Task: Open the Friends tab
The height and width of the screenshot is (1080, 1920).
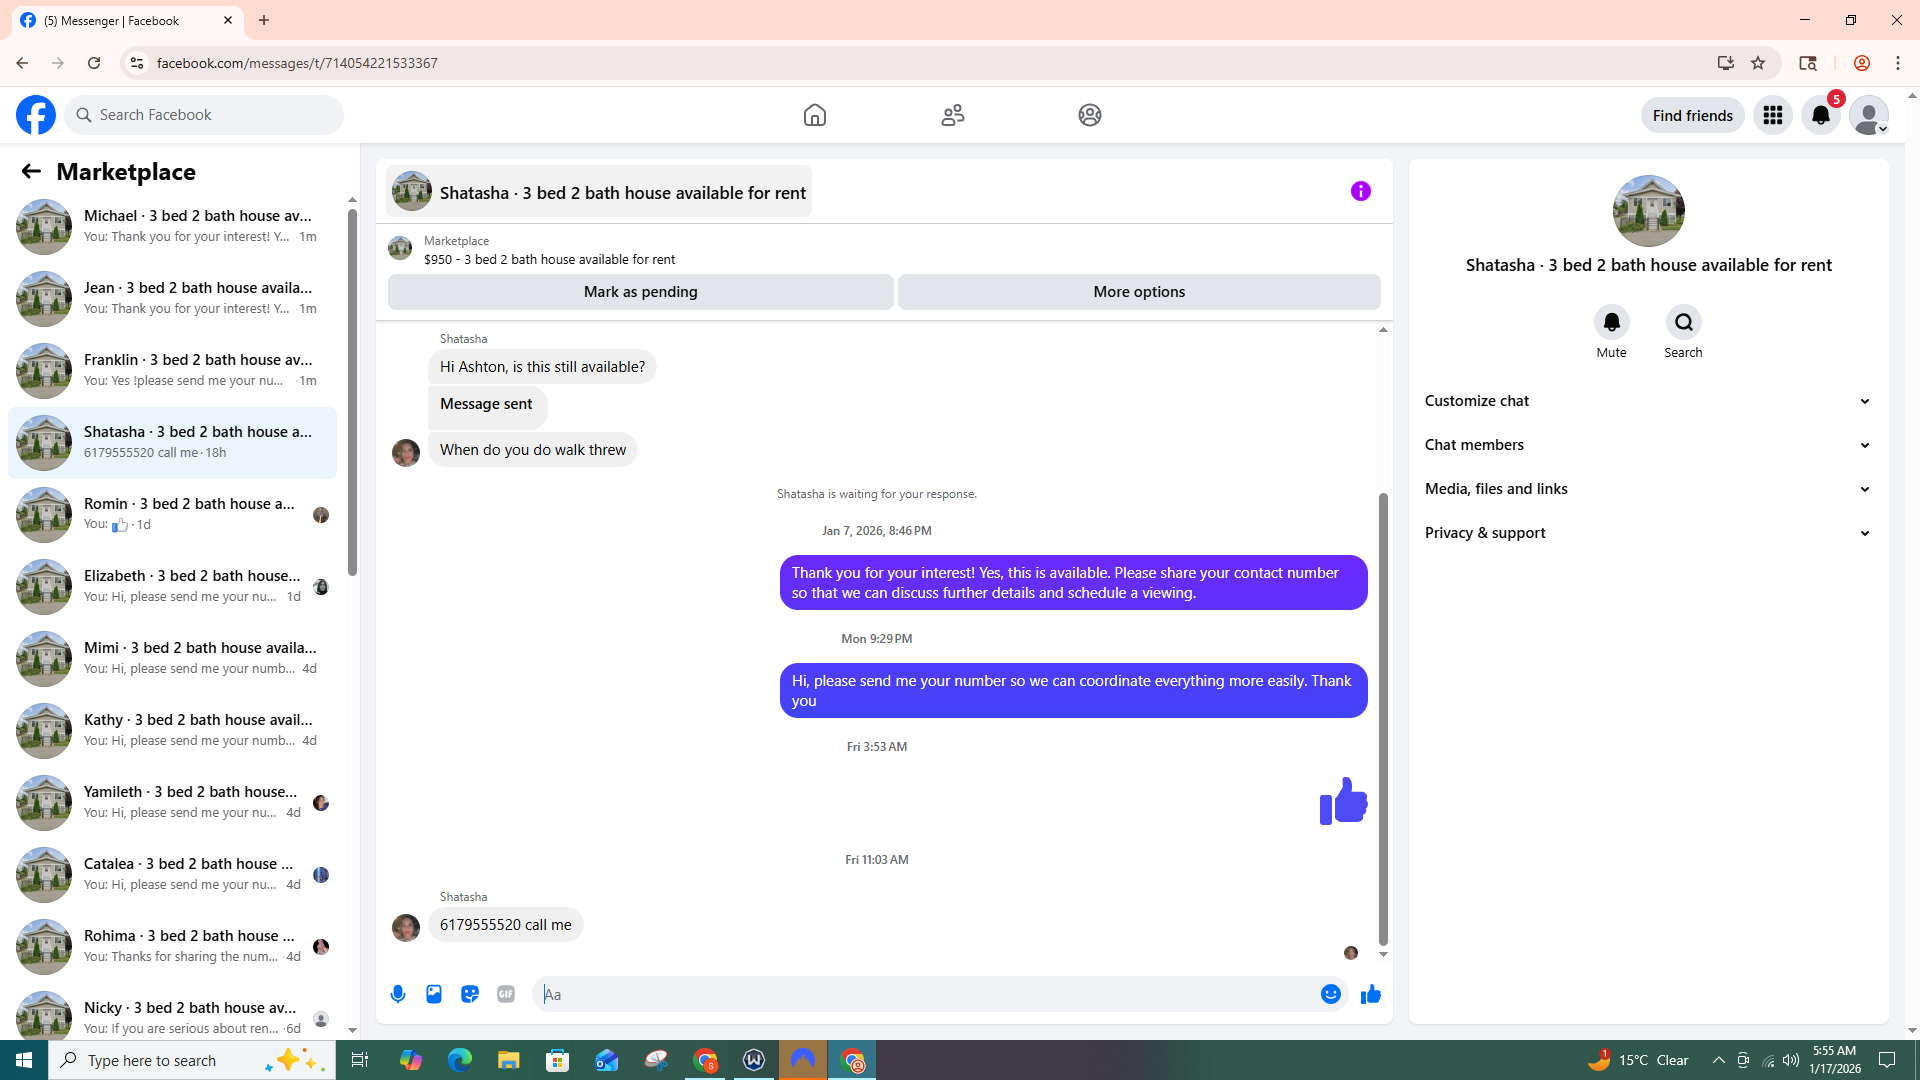Action: pos(952,115)
